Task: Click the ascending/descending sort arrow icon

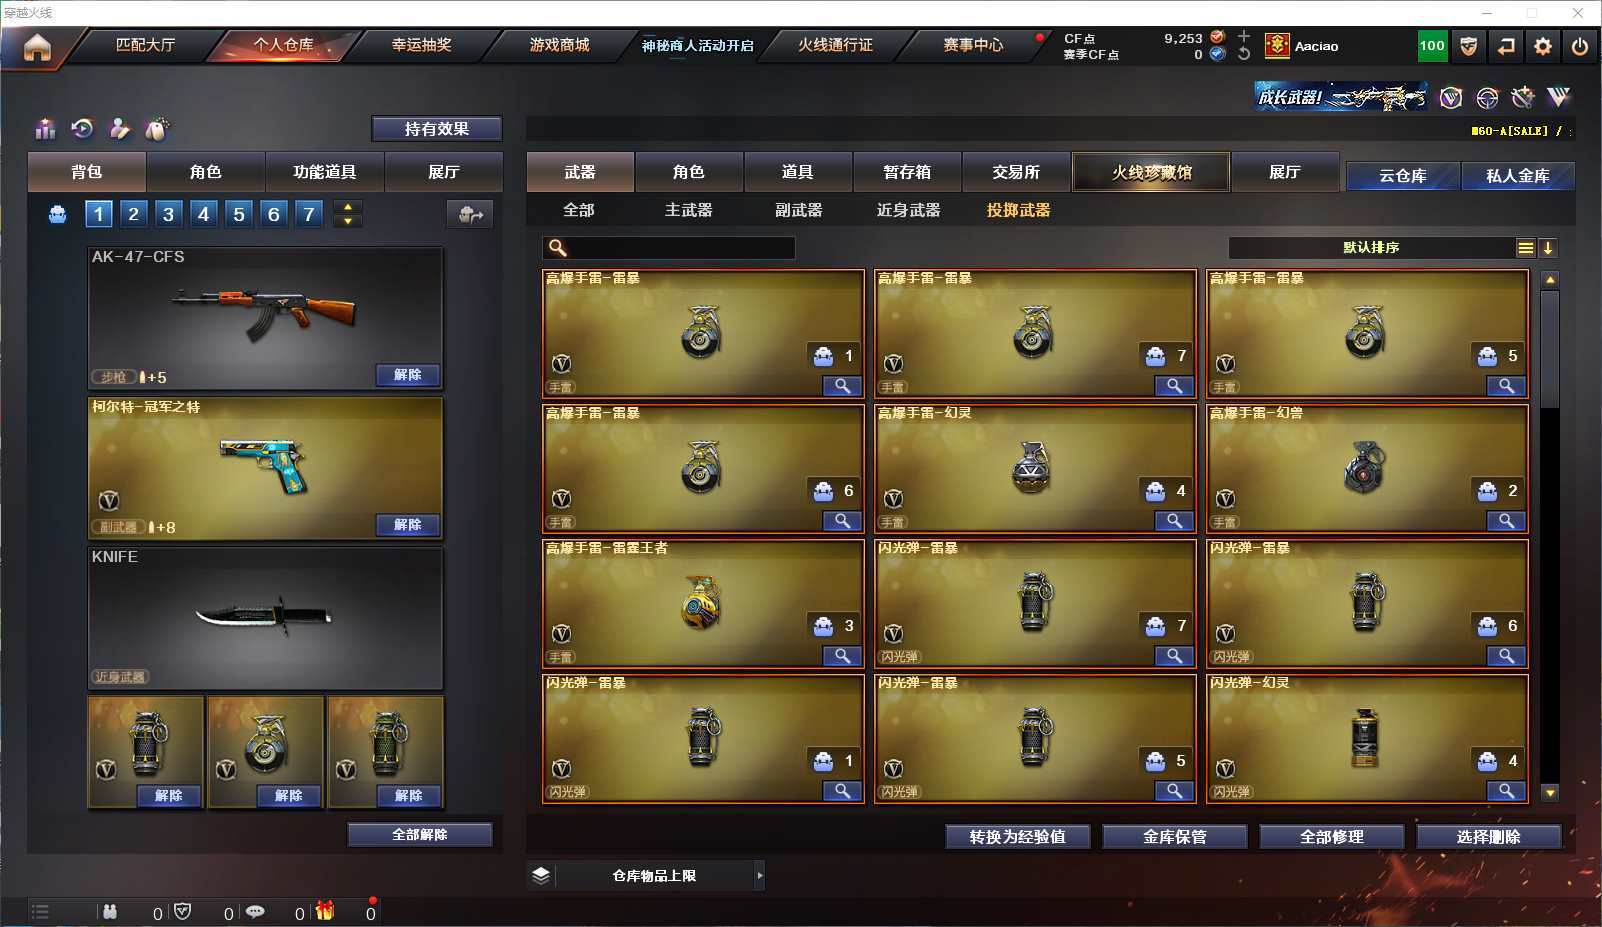Action: click(1547, 248)
